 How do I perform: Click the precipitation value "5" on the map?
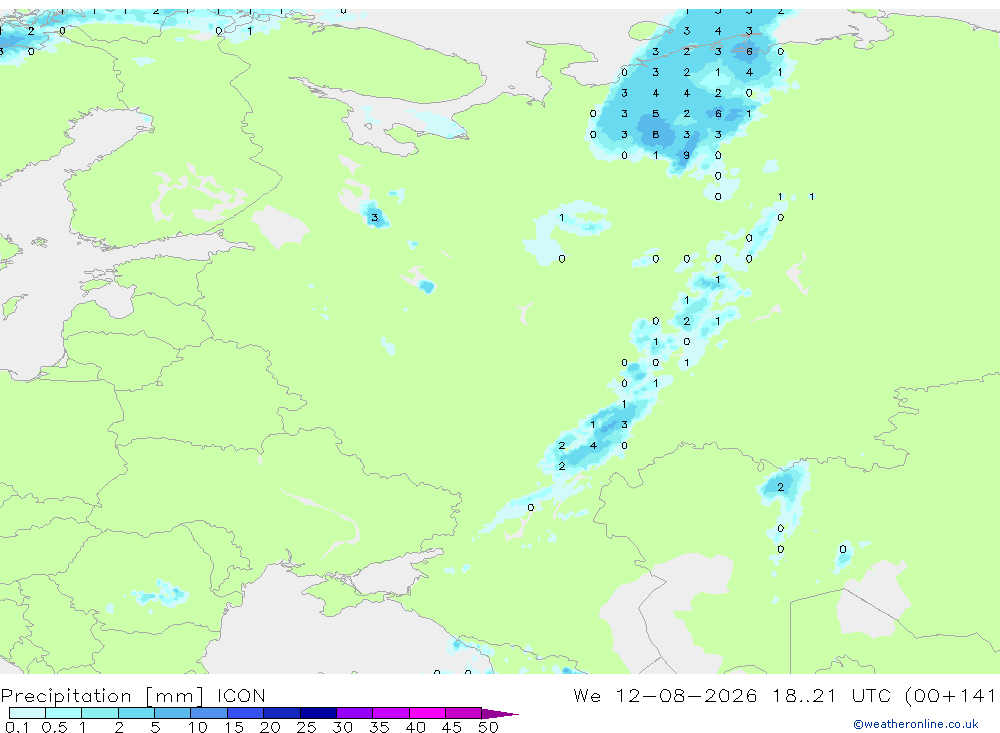pyautogui.click(x=656, y=114)
